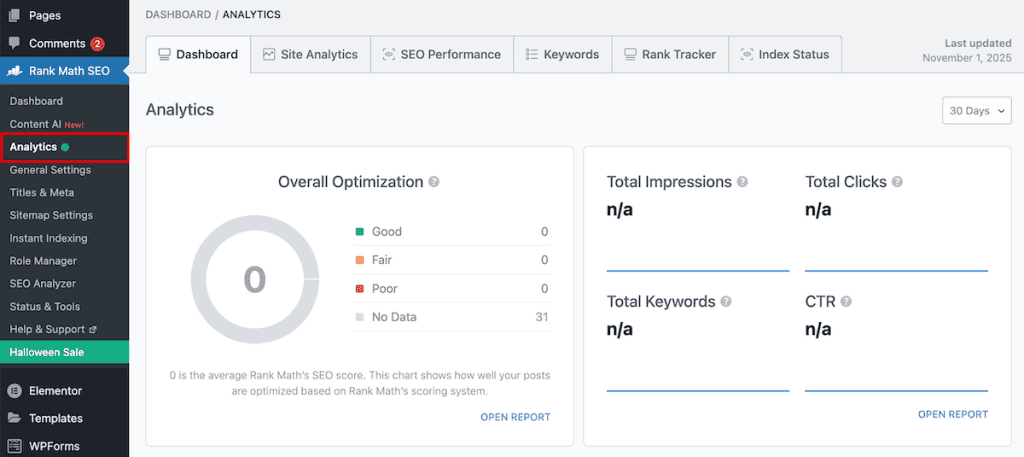
Task: Click the WPForms icon in sidebar
Action: click(14, 447)
